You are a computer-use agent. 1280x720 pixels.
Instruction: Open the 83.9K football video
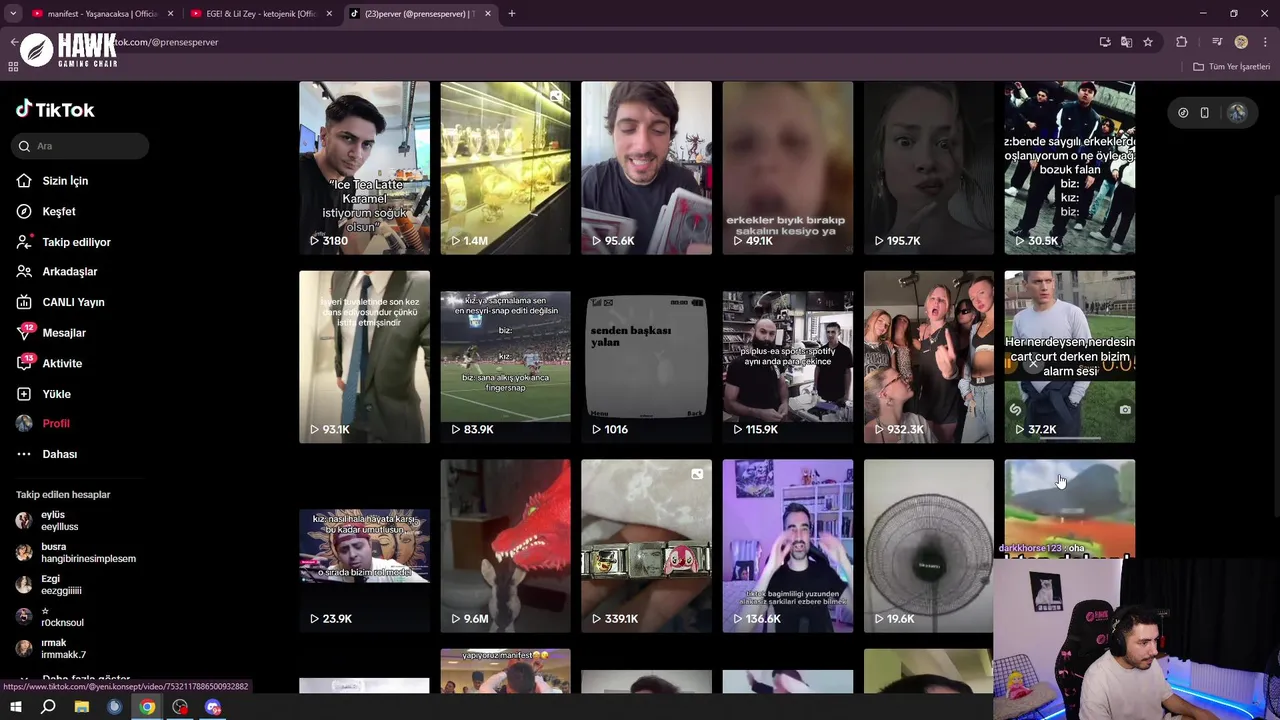pos(505,357)
